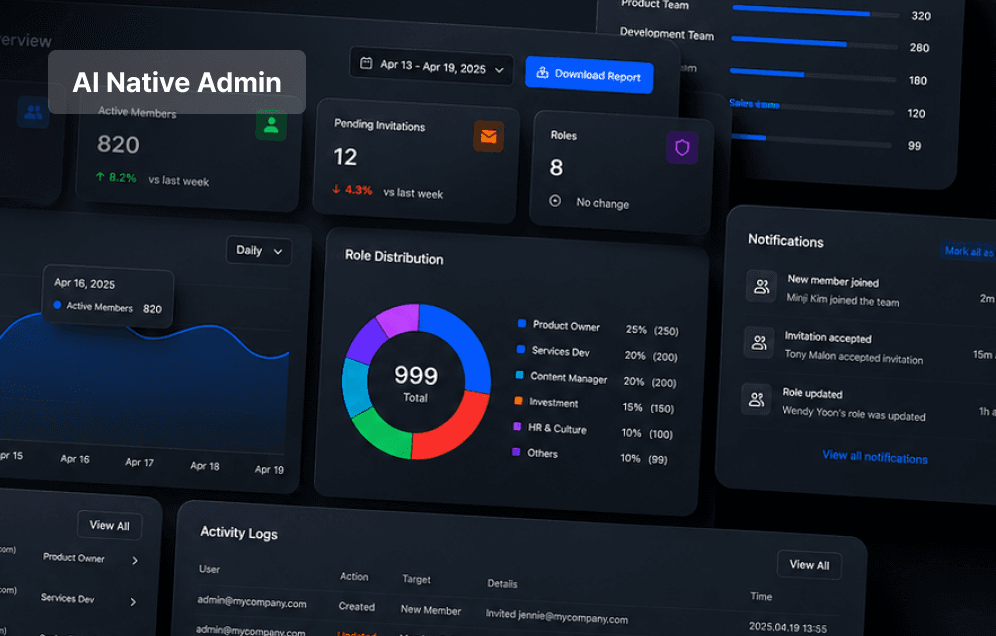Click Mark all as read link
996x636 pixels.
point(968,252)
